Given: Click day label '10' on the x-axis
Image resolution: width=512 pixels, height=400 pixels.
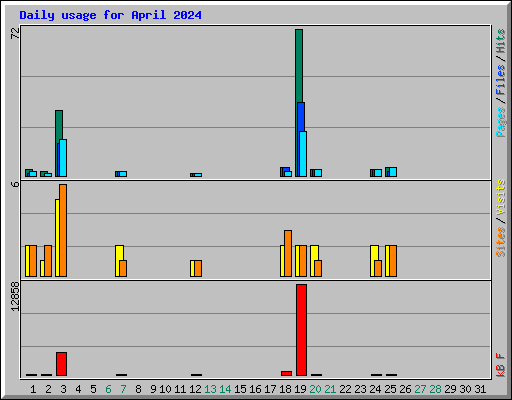Looking at the screenshot, I should point(165,389).
